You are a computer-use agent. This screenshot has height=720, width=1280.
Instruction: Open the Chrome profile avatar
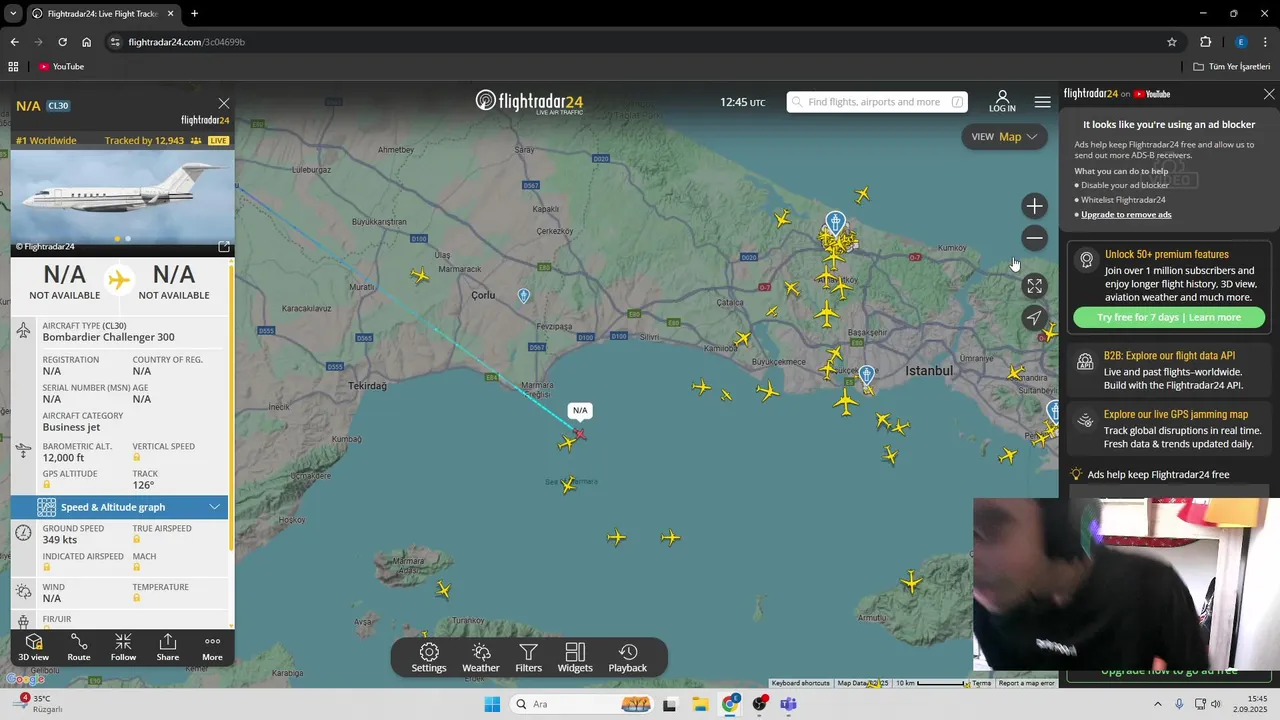click(1241, 42)
